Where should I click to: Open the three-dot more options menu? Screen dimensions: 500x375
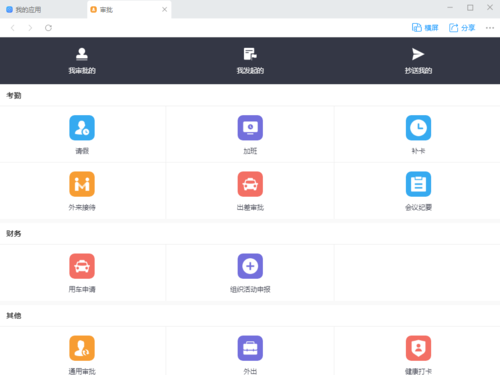[x=490, y=28]
